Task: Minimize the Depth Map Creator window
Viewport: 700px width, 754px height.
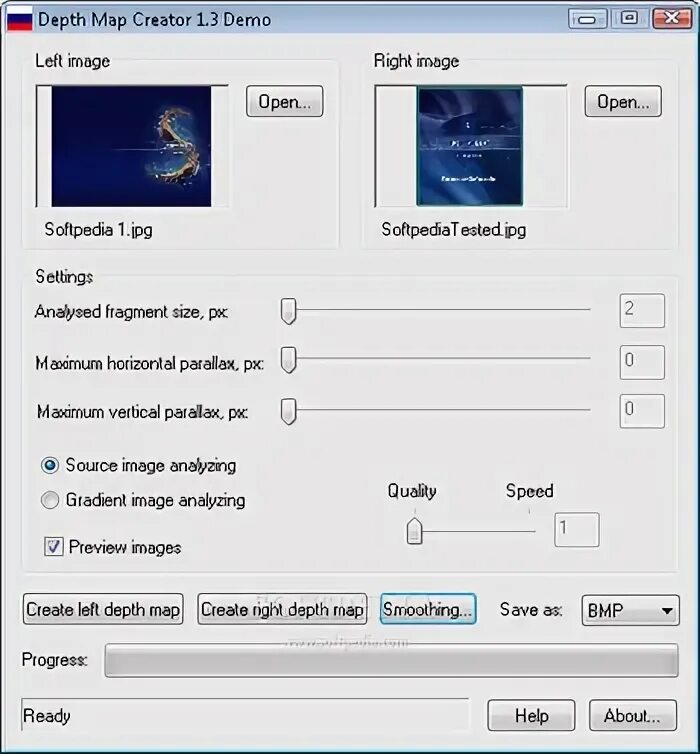Action: click(588, 19)
